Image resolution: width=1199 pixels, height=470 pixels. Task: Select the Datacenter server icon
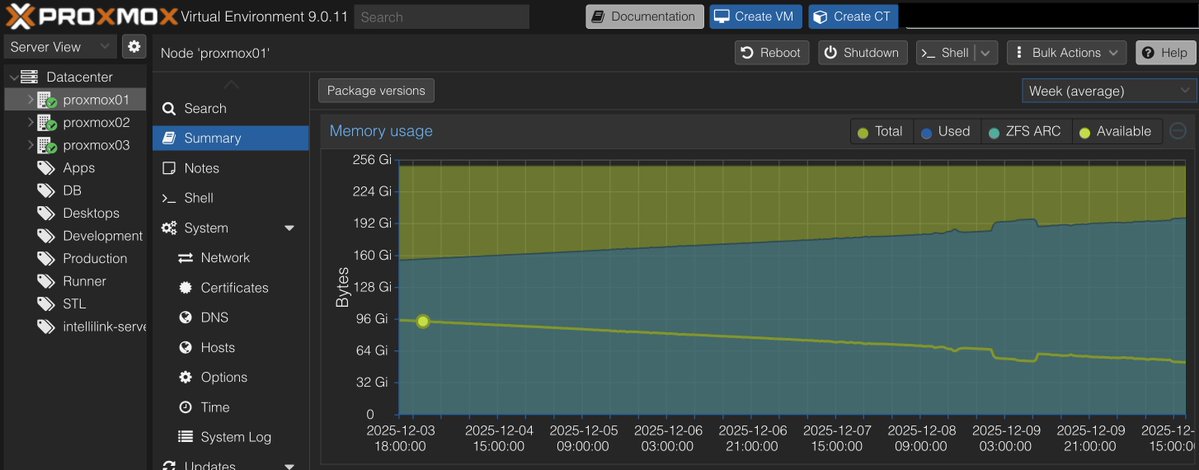tap(29, 77)
